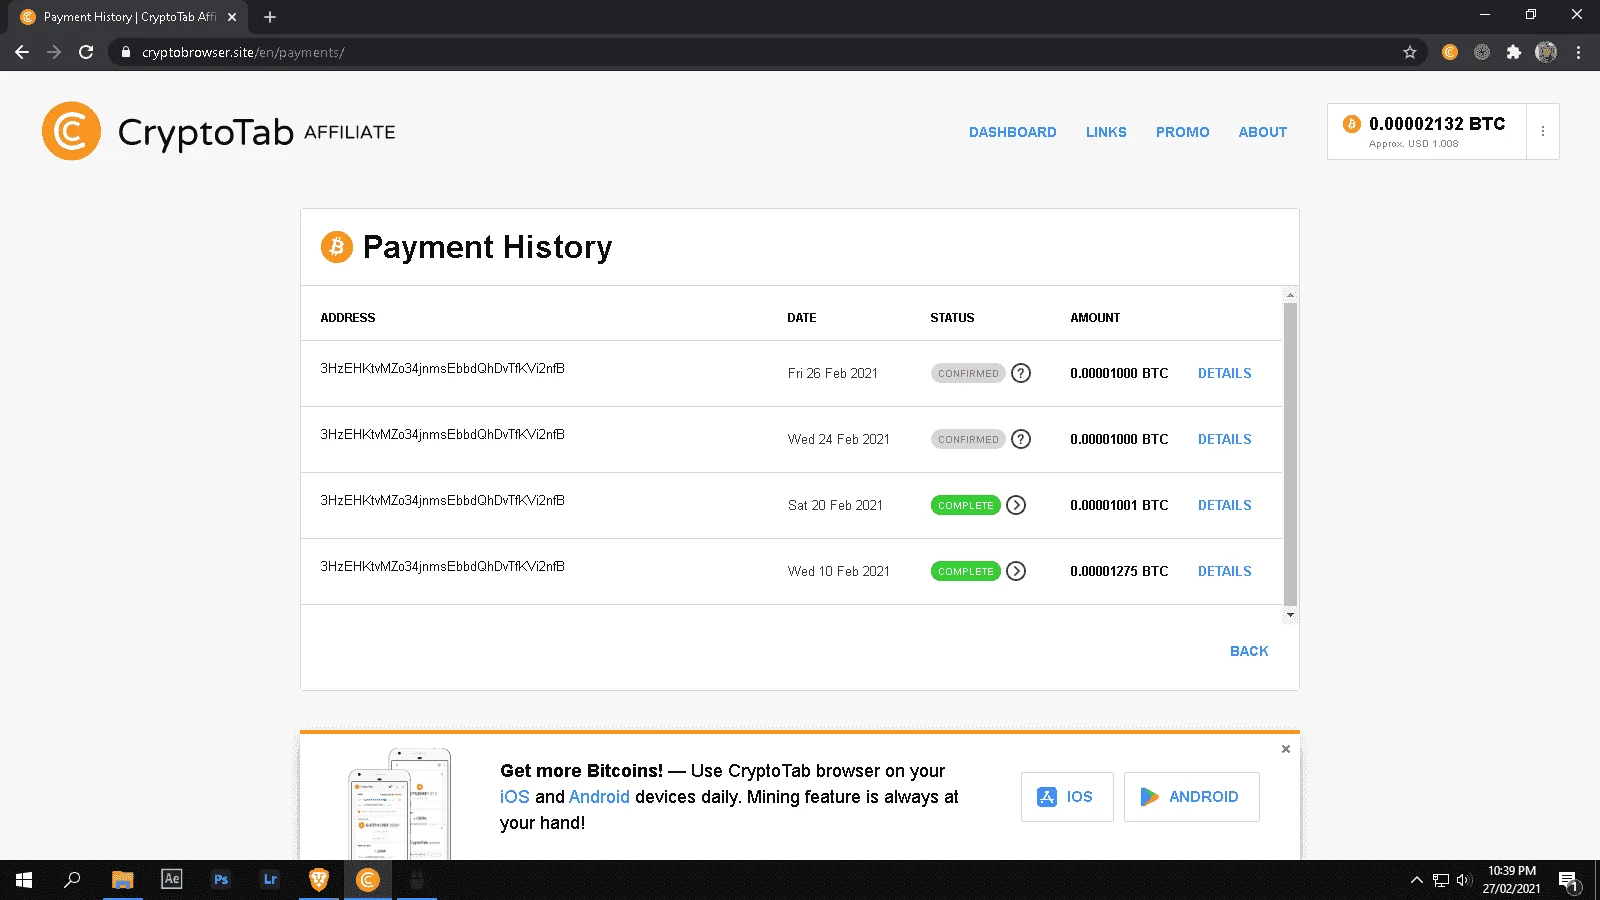Viewport: 1600px width, 900px height.
Task: Click the date Wed 10 Feb 2021
Action: point(838,571)
